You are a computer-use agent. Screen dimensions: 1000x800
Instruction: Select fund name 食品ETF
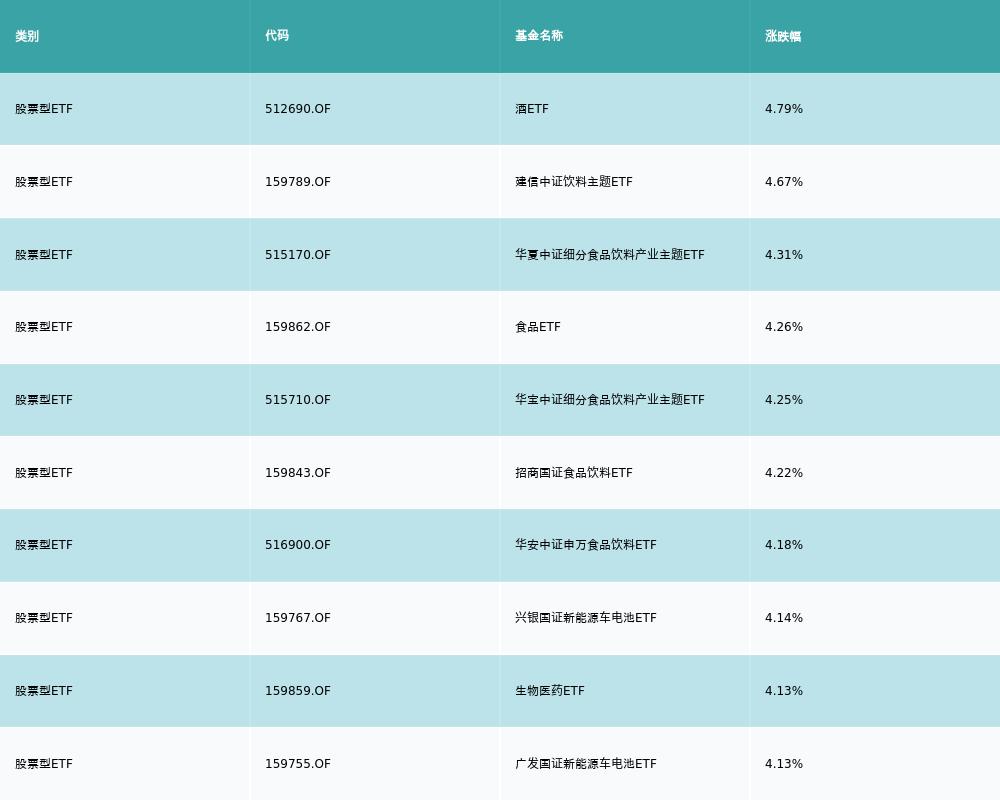[538, 327]
